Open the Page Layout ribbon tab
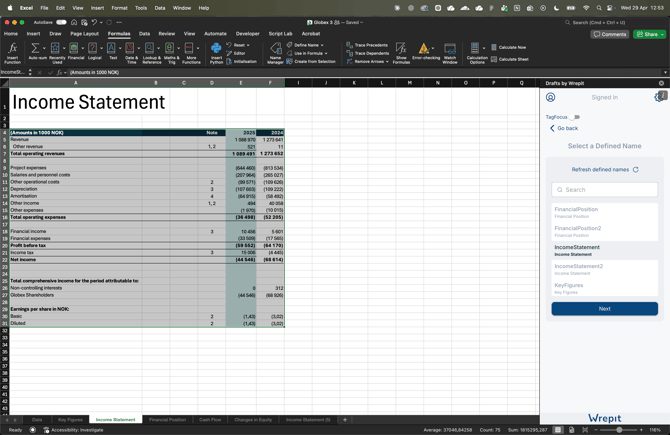 (85, 34)
